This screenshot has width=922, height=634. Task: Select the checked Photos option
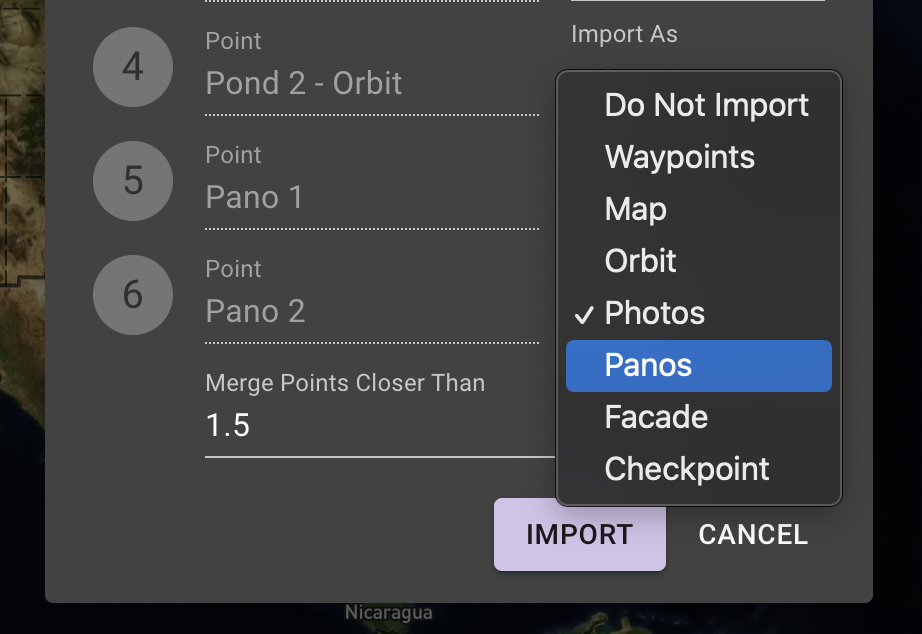pos(699,313)
